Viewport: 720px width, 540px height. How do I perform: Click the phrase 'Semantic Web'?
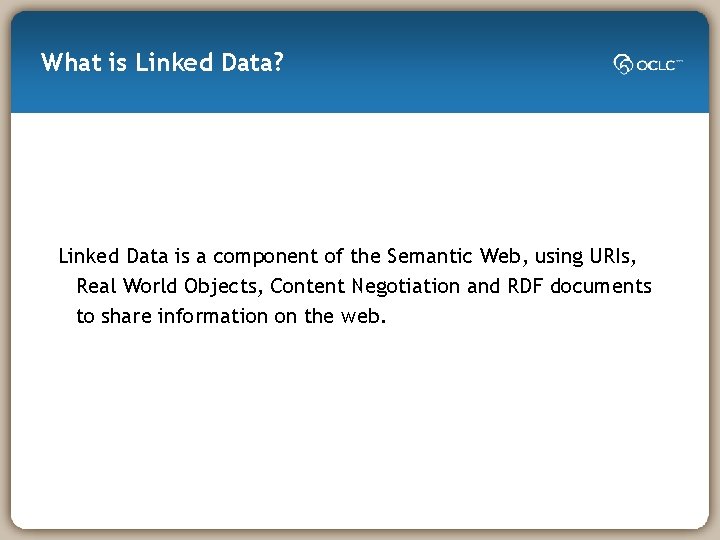point(441,256)
